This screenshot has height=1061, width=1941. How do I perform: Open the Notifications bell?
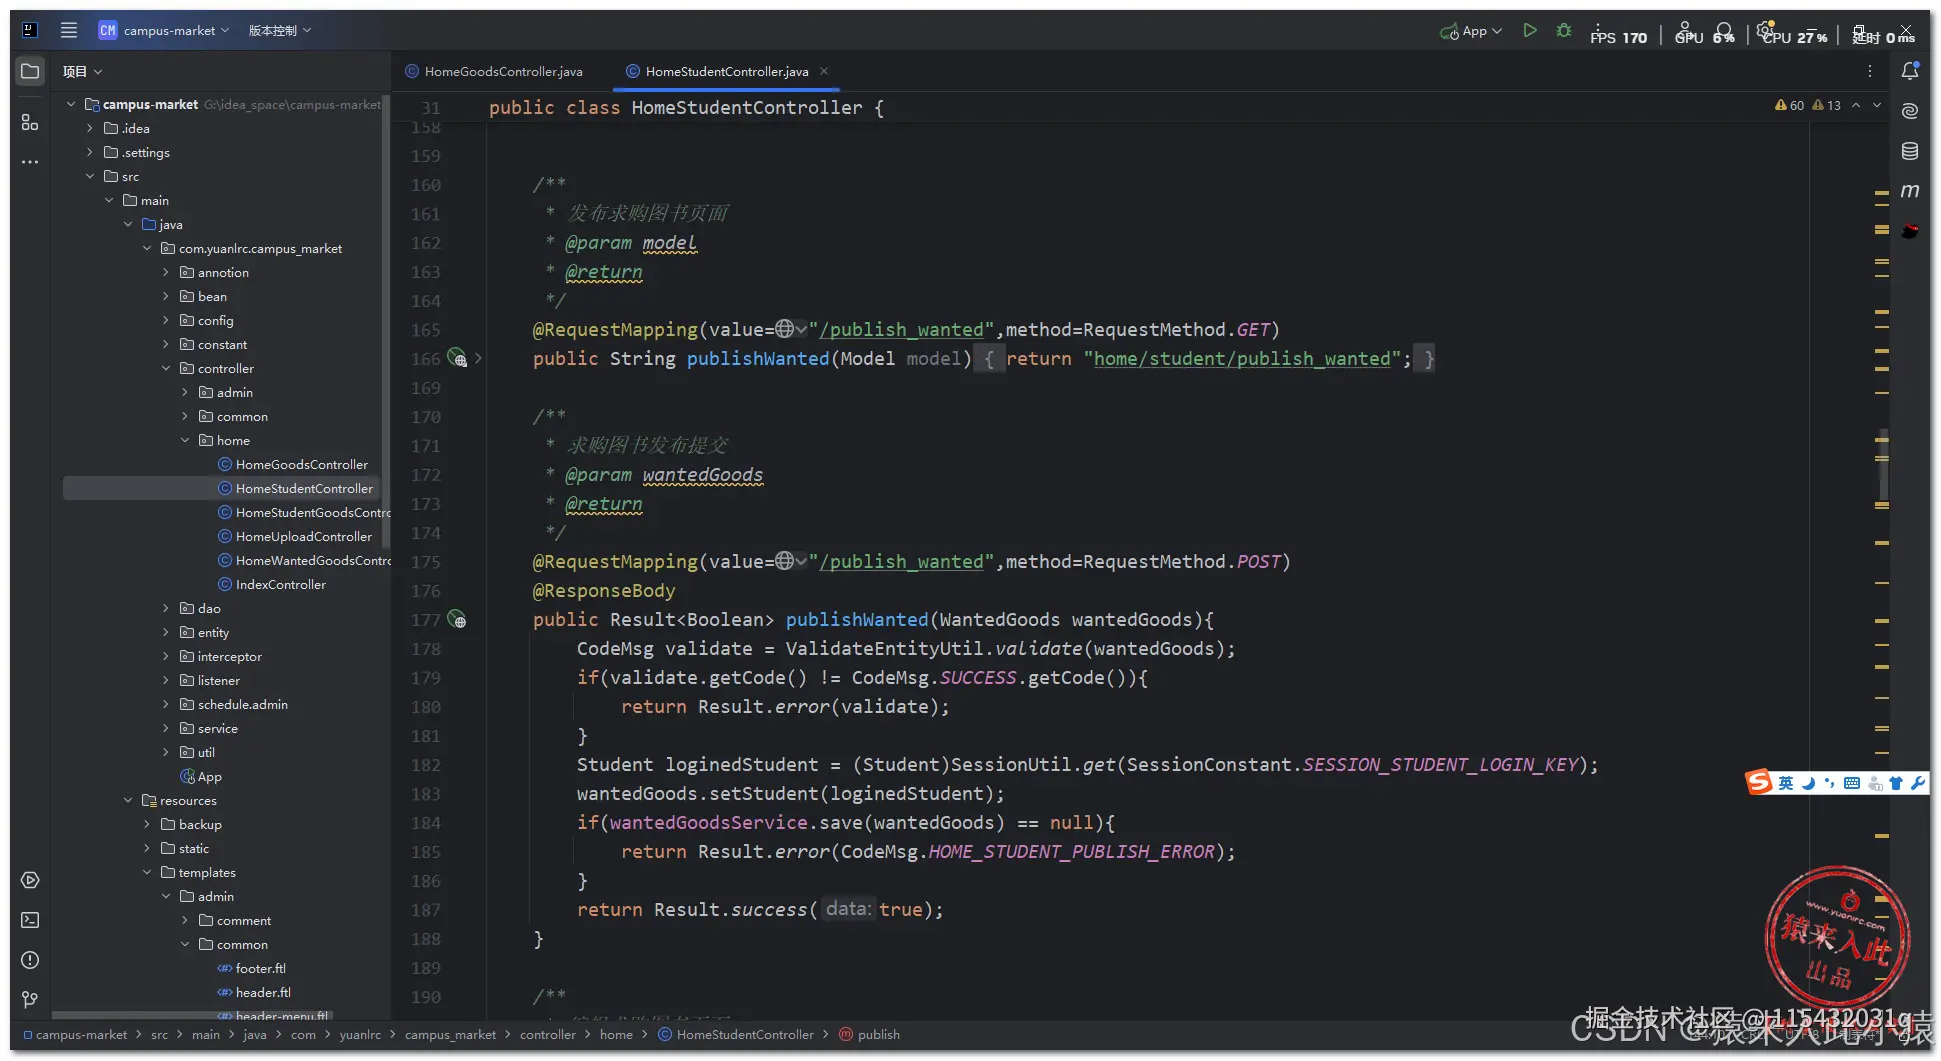pos(1910,71)
